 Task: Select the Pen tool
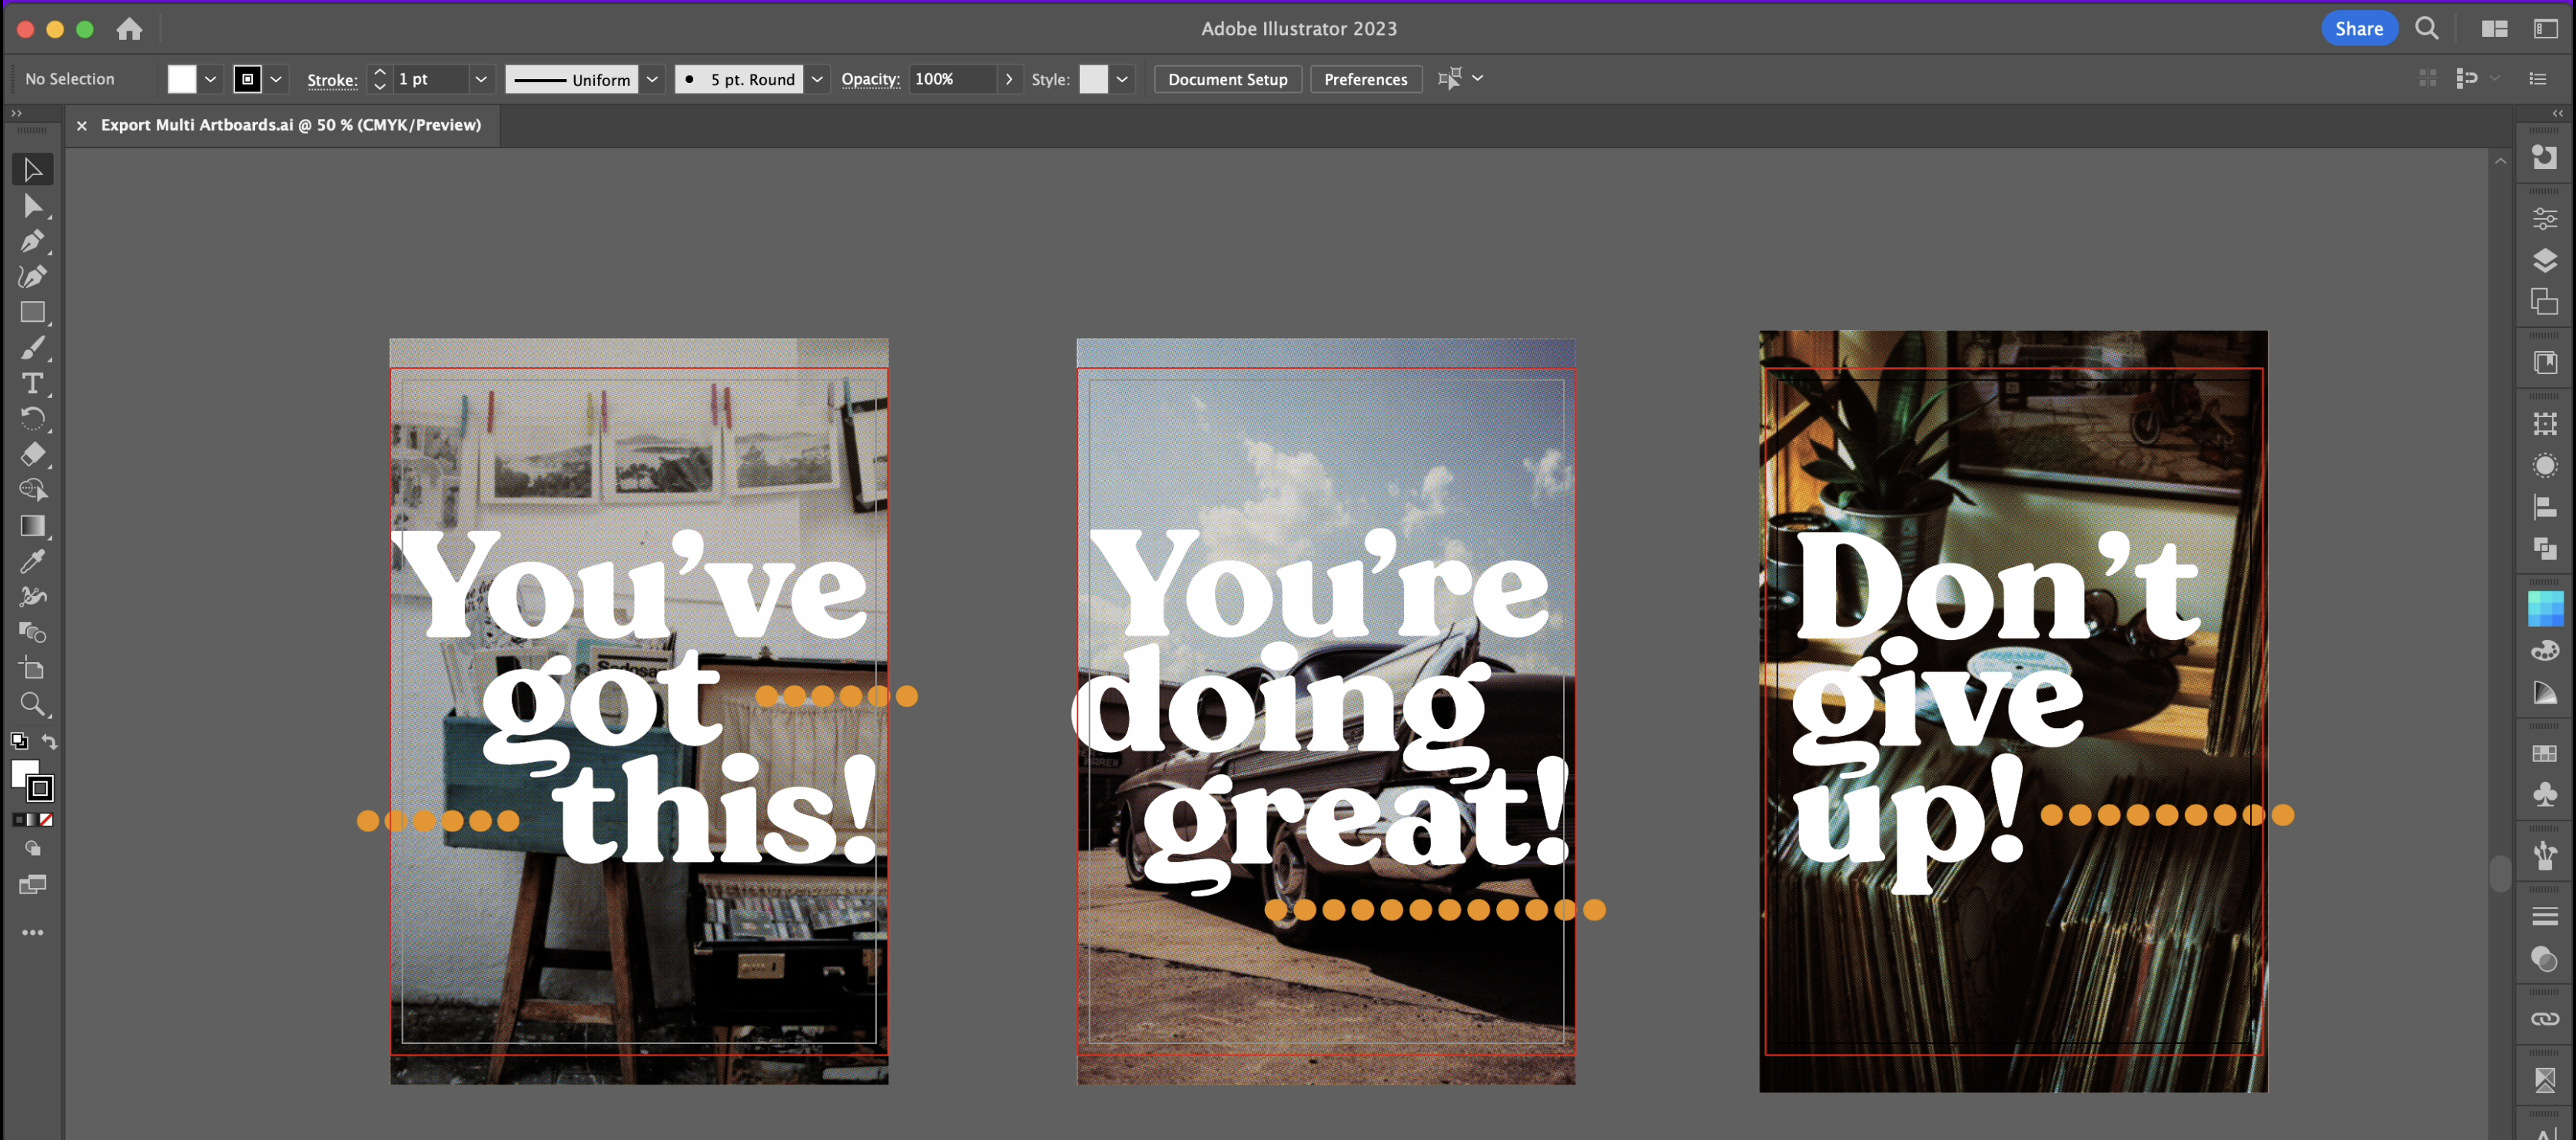tap(32, 241)
